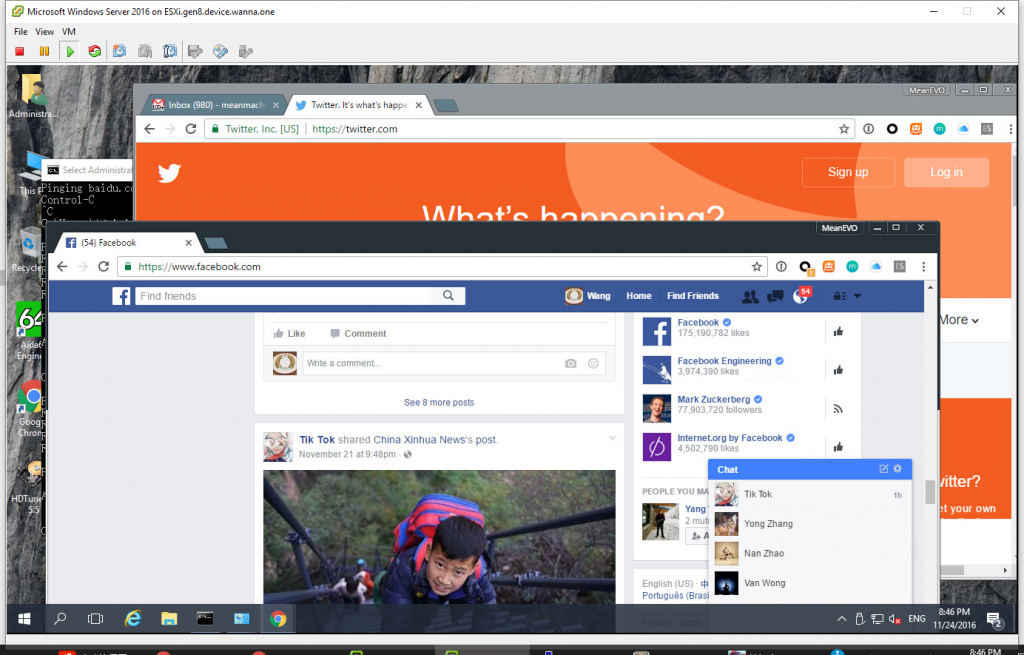The image size is (1024, 655).
Task: Open Facebook notifications globe icon
Action: click(x=800, y=296)
